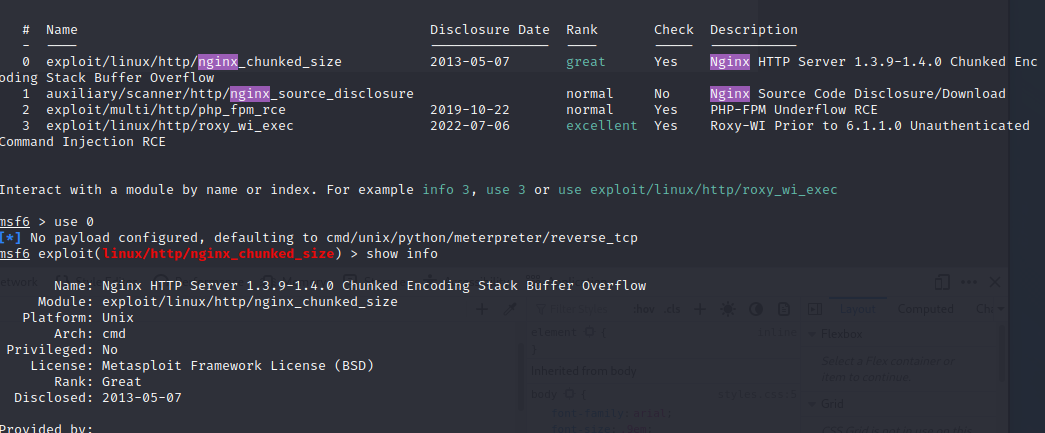
Task: Click exploit/multi/http/php_fpm_rce module name
Action: click(166, 110)
